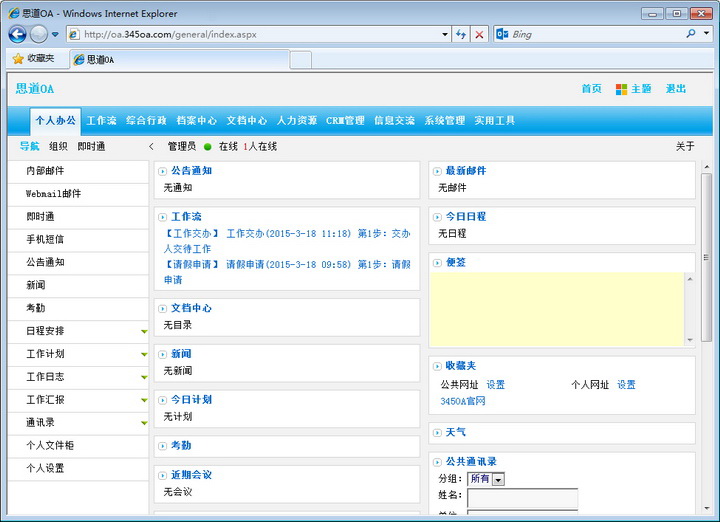Click the arrow icon beside 今日日程 panel

[x=437, y=217]
